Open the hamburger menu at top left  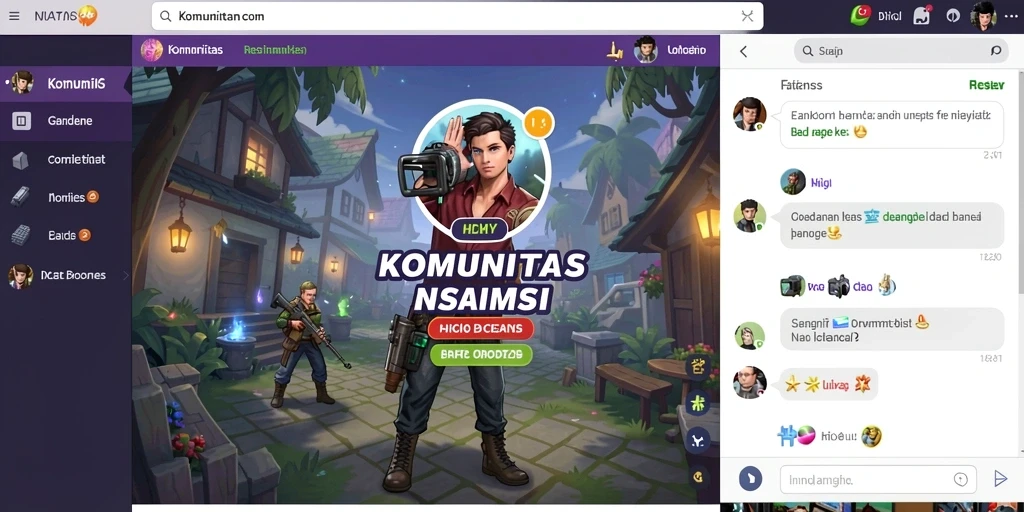[x=14, y=16]
